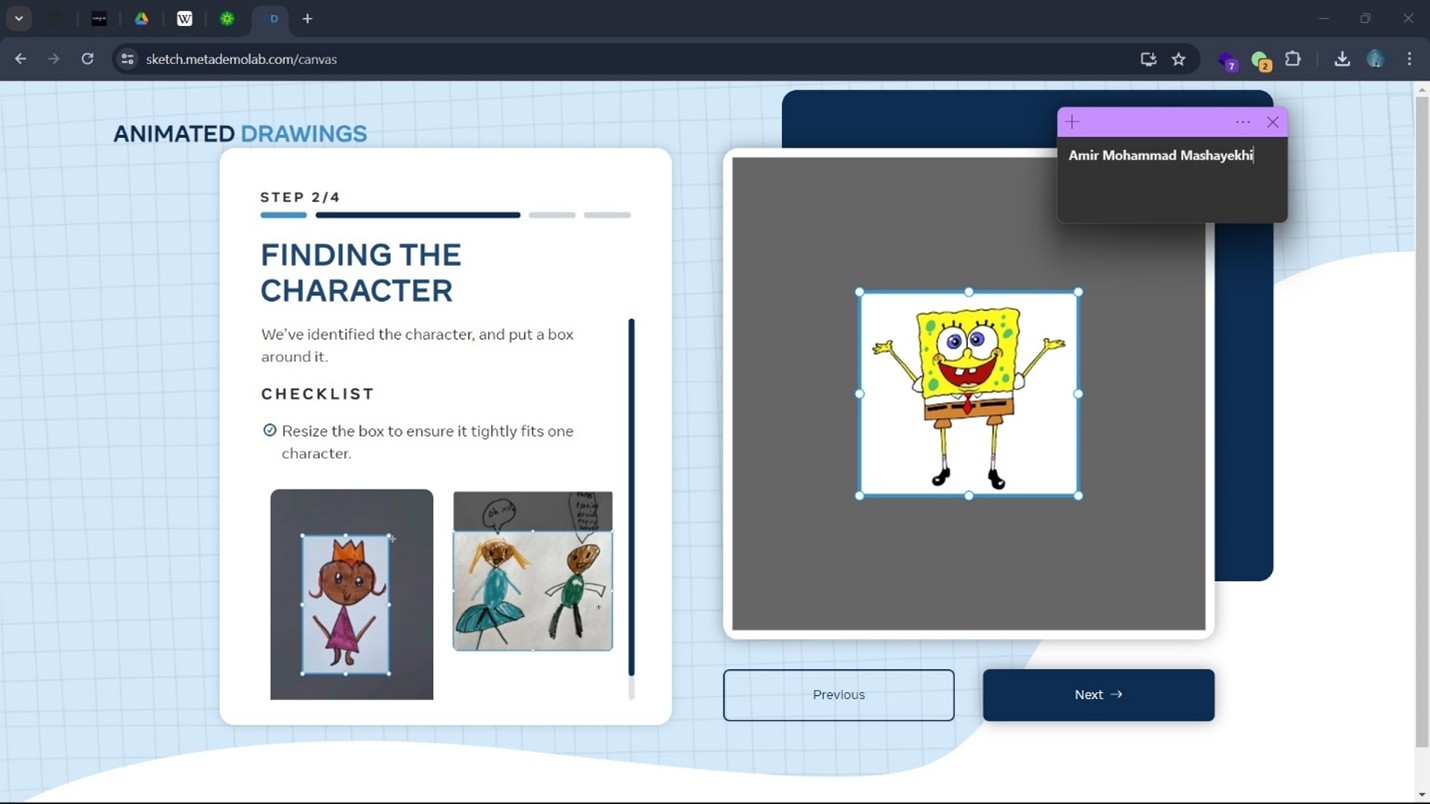Screen dimensions: 1430x804
Task: Click the CHECKLIST heading
Action: click(x=318, y=394)
